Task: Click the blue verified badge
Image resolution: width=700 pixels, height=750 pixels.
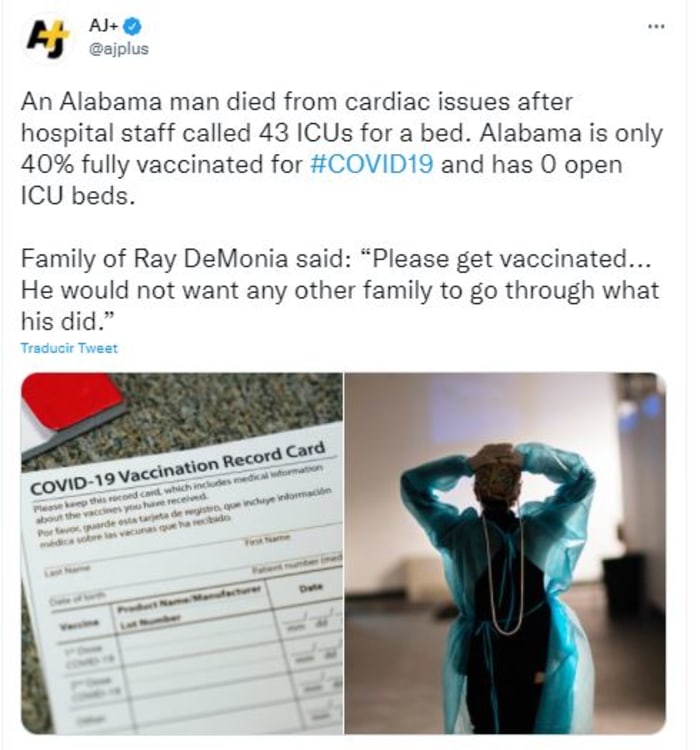Action: 136,27
